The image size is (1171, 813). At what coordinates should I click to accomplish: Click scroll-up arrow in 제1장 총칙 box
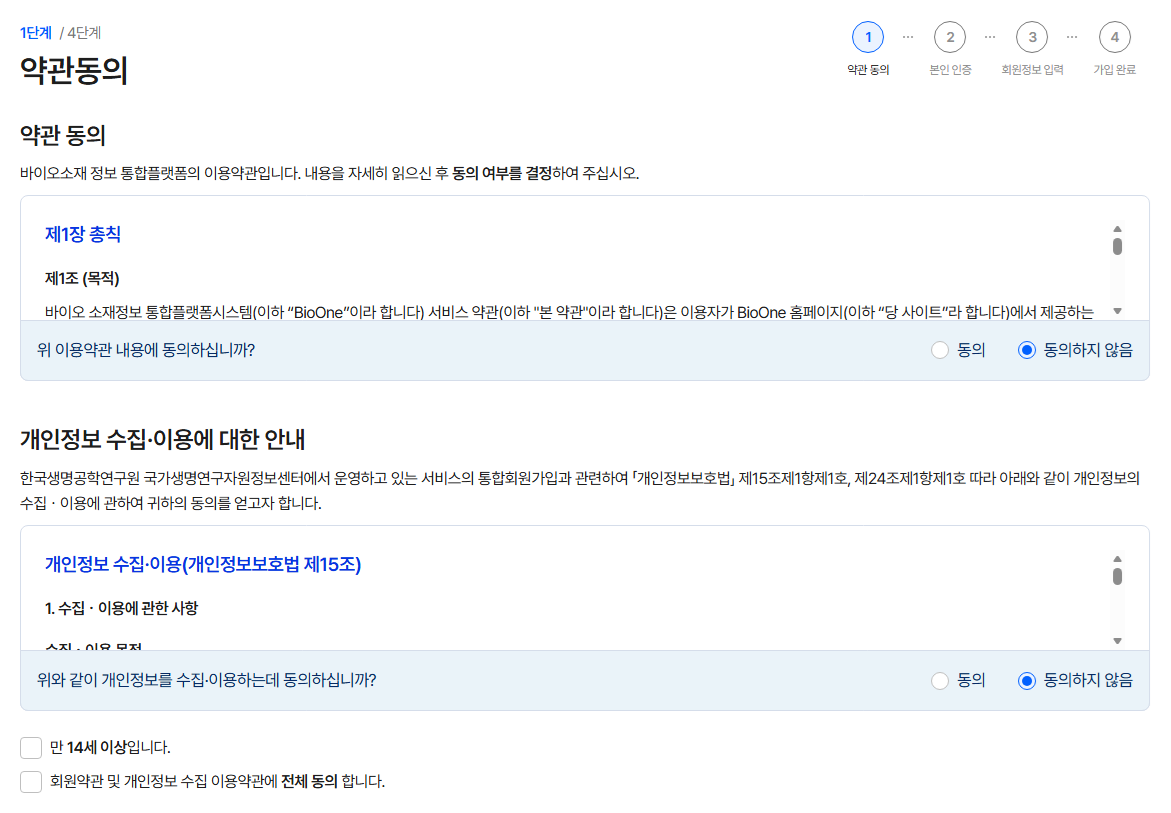coord(1117,229)
